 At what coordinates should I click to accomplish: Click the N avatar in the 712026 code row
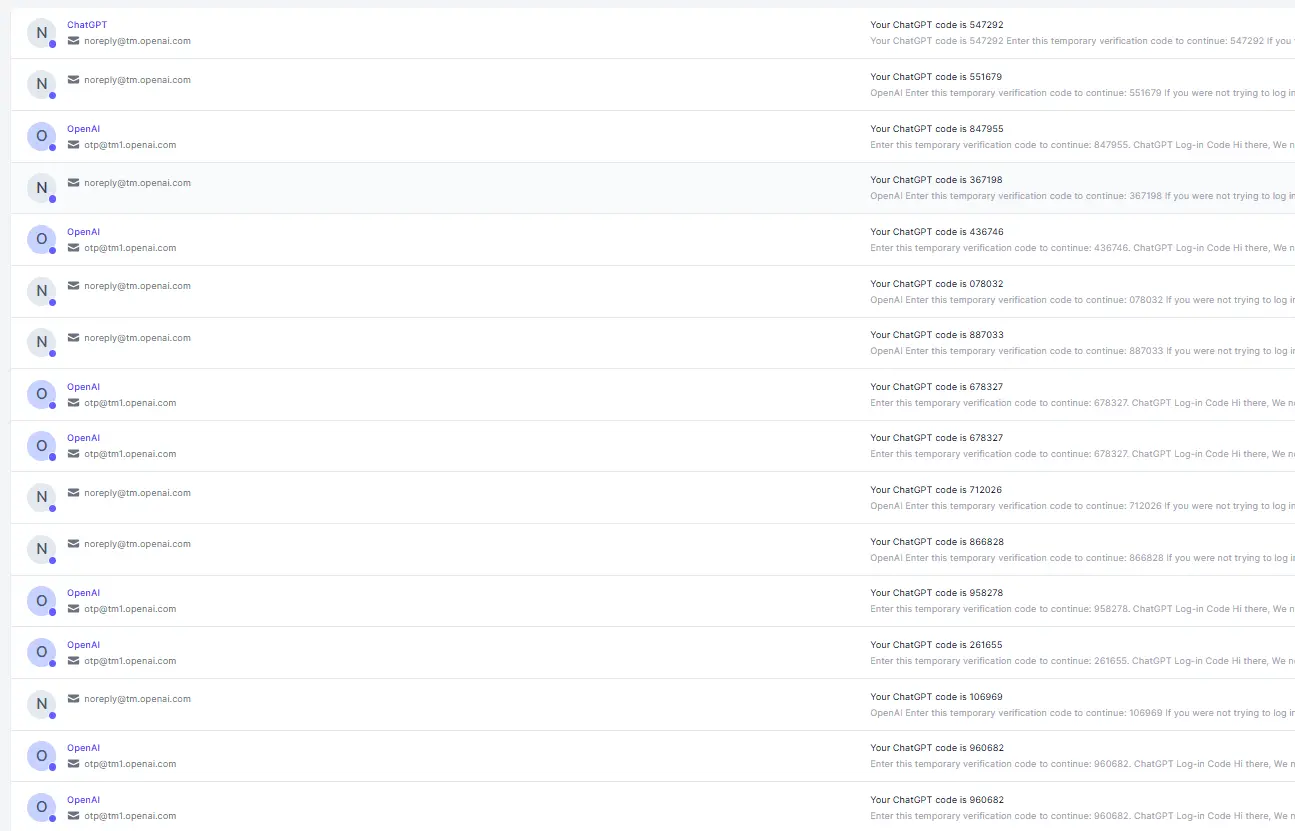click(41, 497)
